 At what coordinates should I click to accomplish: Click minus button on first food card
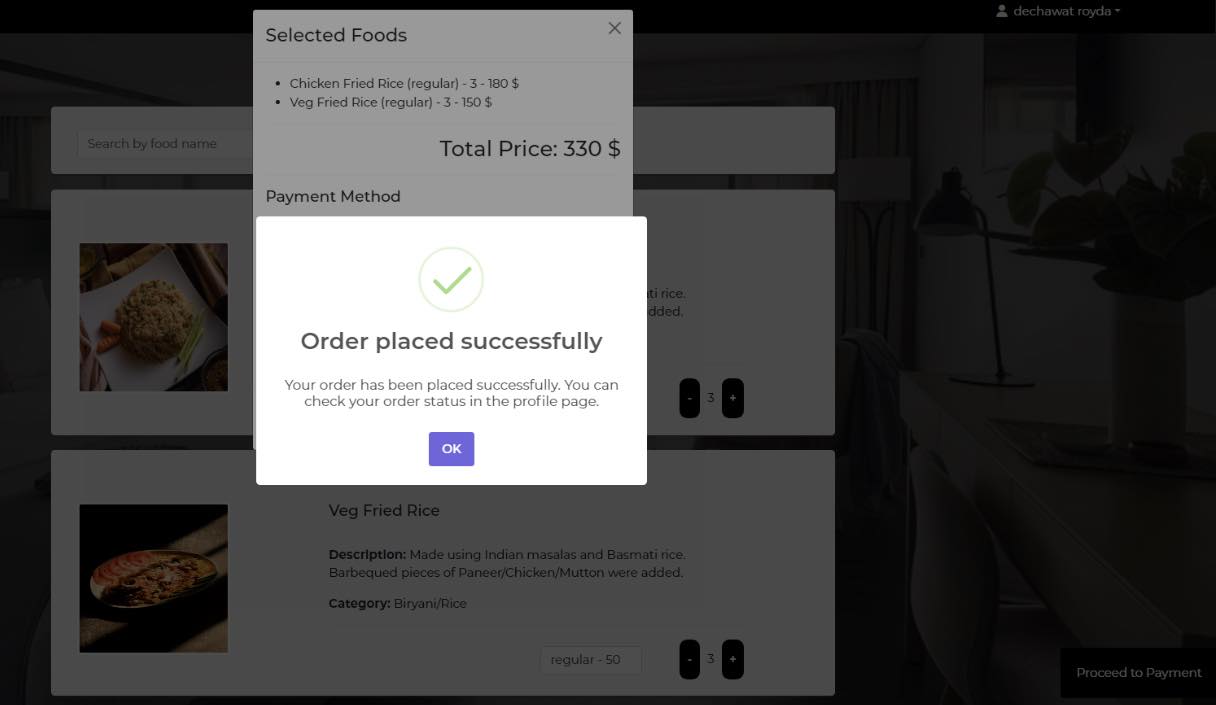(689, 398)
